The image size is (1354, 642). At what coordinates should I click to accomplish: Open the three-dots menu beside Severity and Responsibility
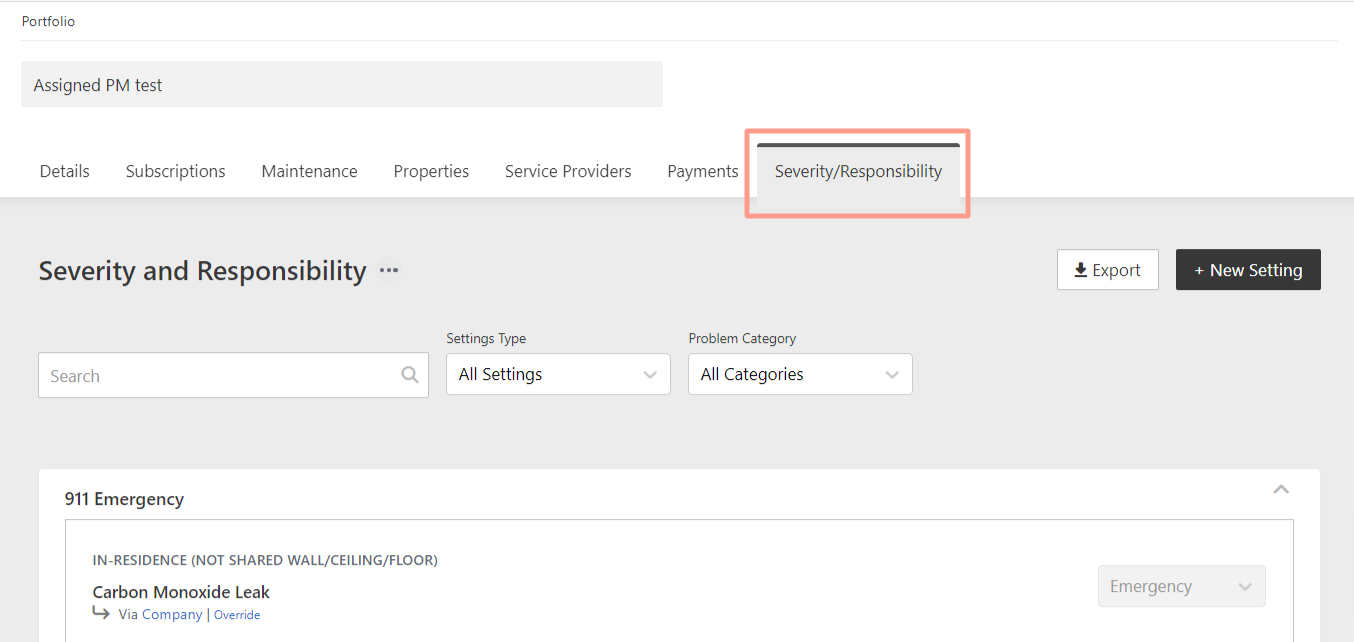[389, 271]
